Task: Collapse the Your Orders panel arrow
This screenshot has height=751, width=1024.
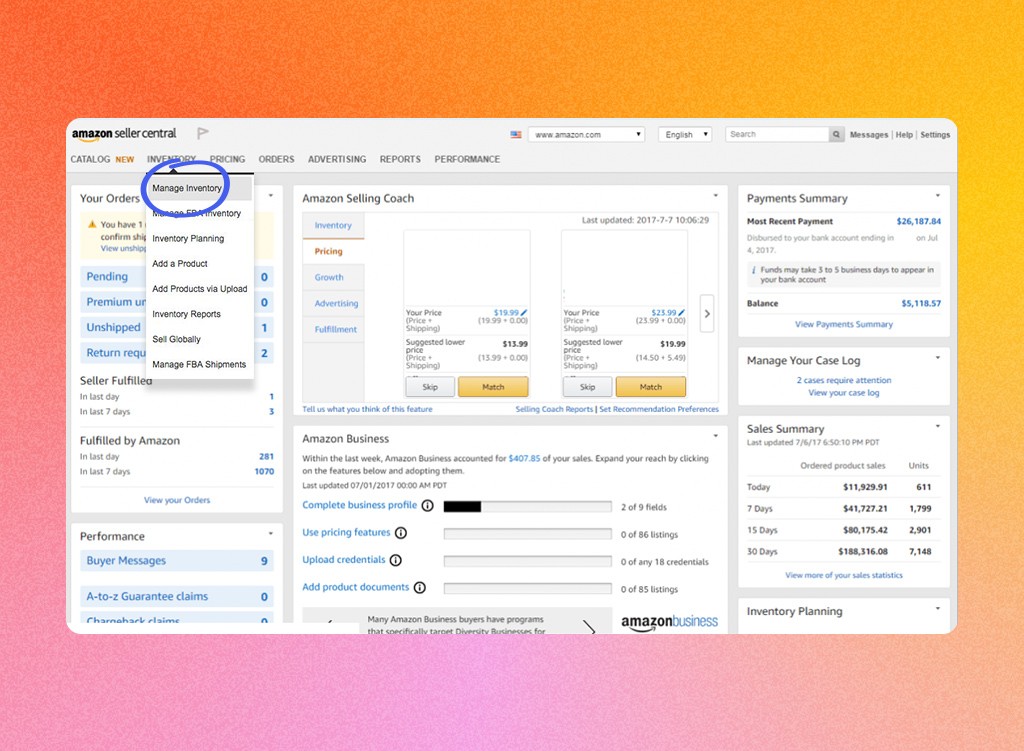Action: (x=271, y=195)
